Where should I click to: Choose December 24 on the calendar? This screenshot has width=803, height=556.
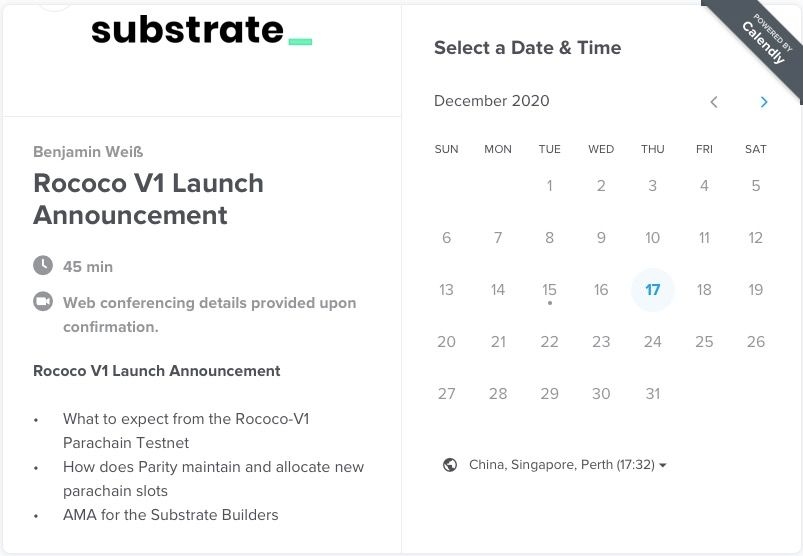point(652,341)
